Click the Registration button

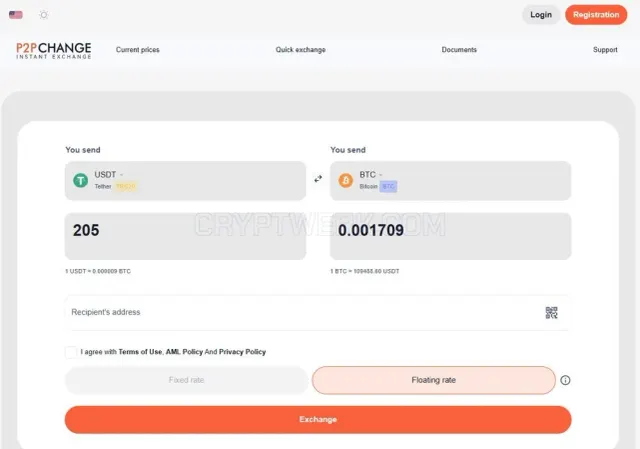tap(596, 15)
